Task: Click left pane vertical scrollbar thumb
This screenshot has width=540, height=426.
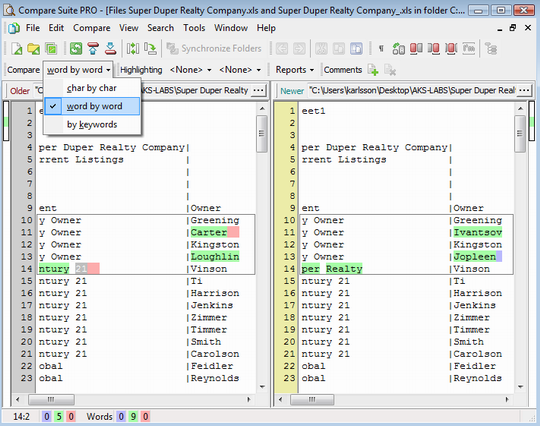Action: [x=262, y=133]
